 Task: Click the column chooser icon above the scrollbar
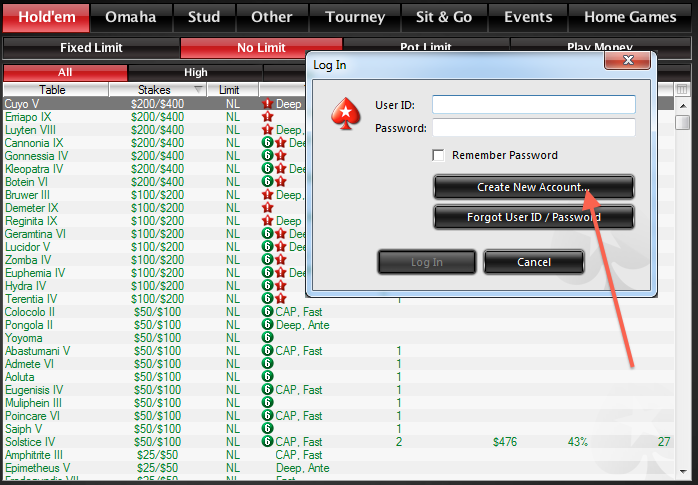point(682,90)
